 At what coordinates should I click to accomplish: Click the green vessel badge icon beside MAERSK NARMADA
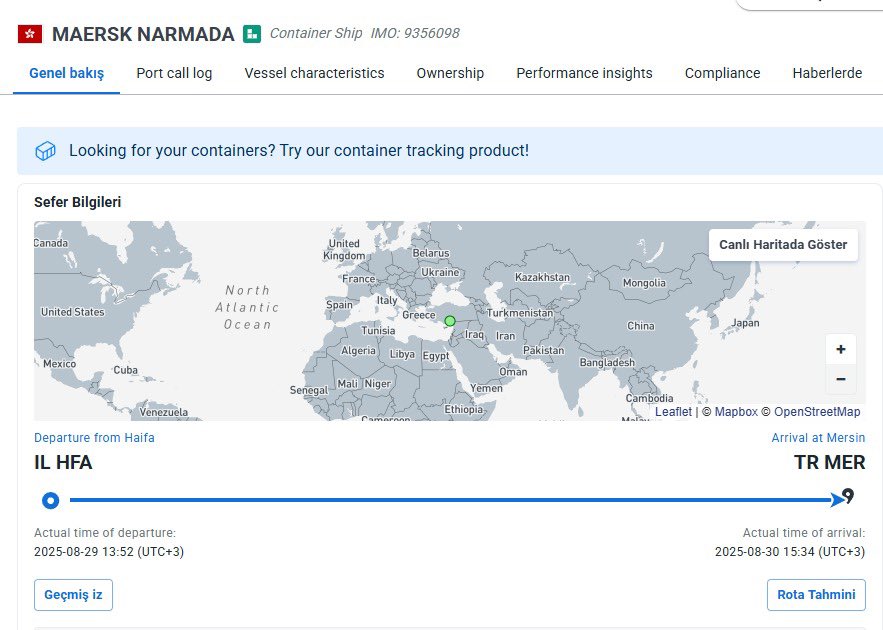tap(252, 34)
